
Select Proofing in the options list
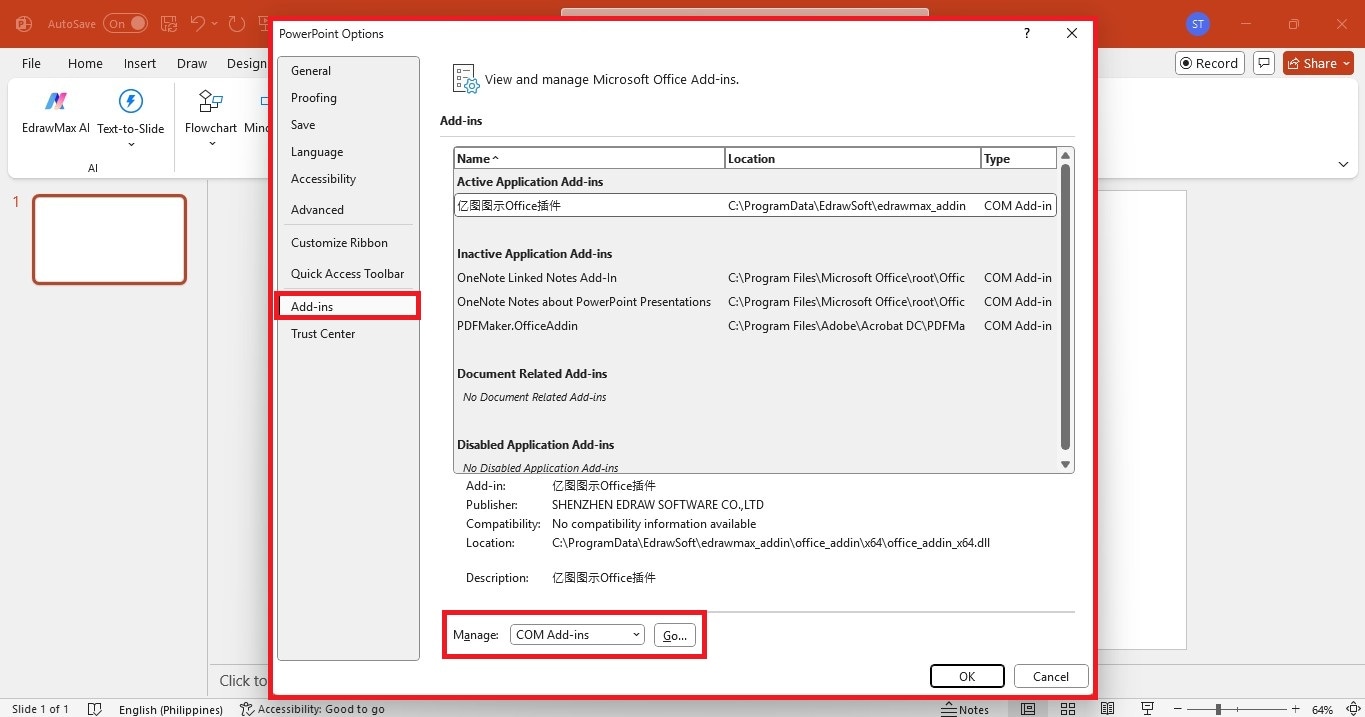click(x=347, y=98)
